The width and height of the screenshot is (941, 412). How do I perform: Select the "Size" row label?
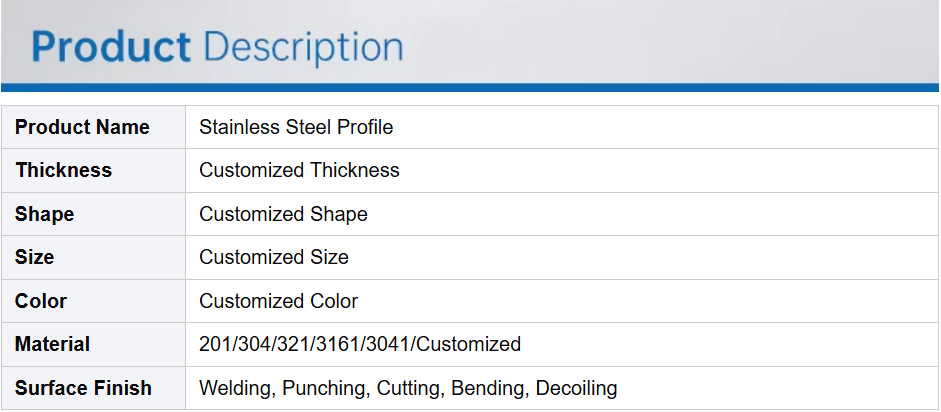tap(35, 257)
